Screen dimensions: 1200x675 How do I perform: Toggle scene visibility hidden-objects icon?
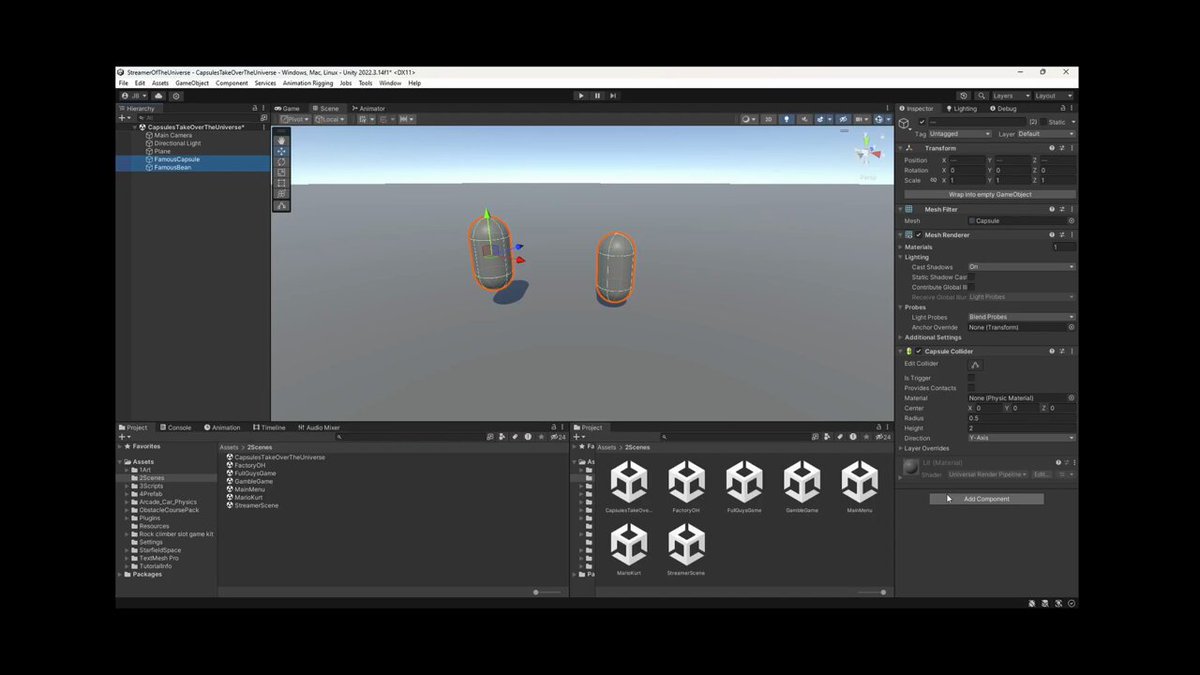click(843, 119)
